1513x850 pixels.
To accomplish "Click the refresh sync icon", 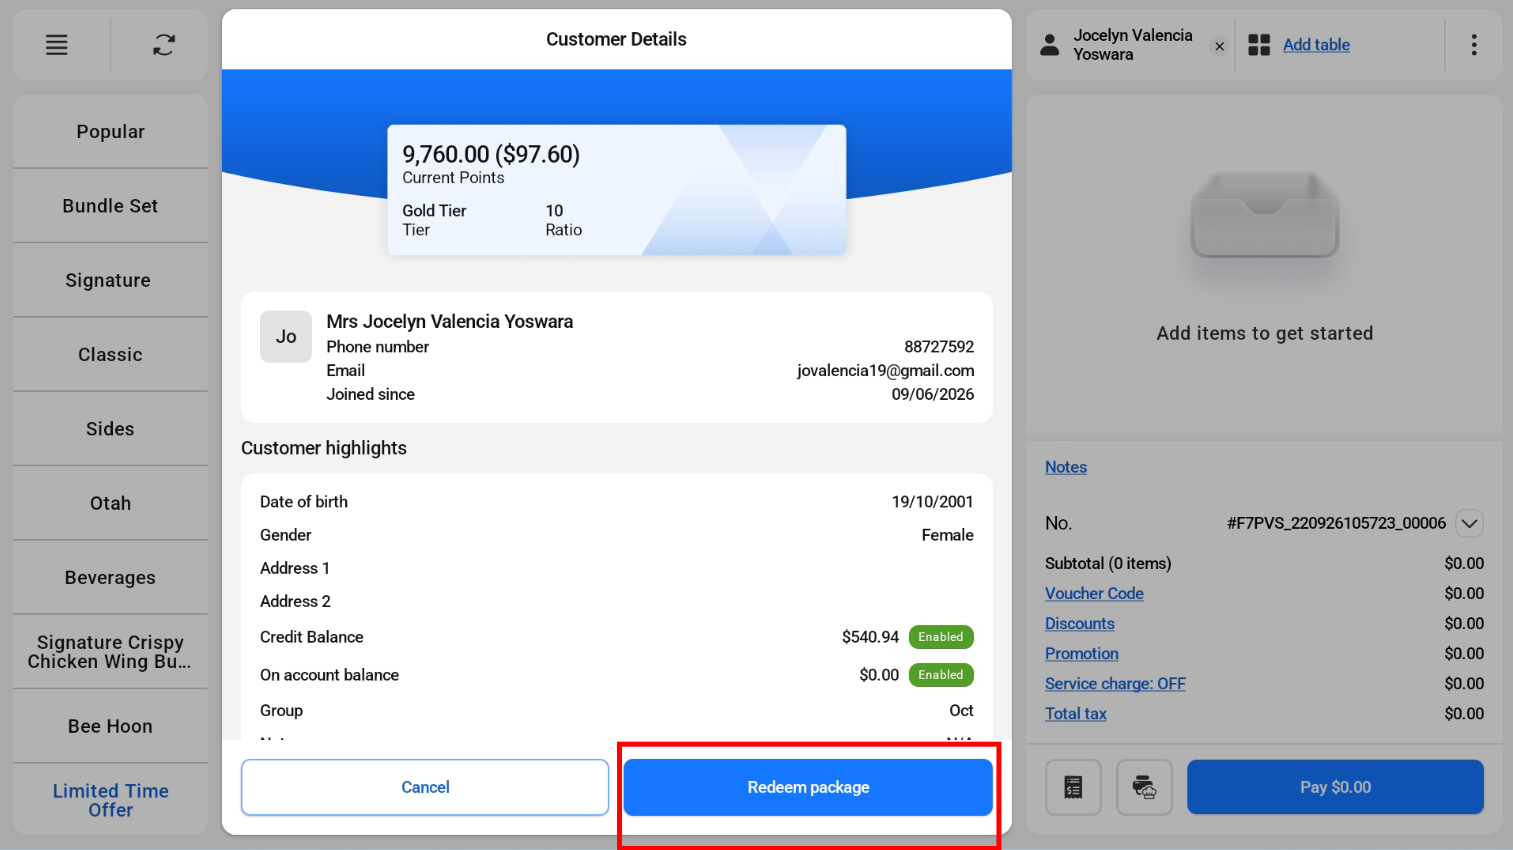I will (164, 45).
